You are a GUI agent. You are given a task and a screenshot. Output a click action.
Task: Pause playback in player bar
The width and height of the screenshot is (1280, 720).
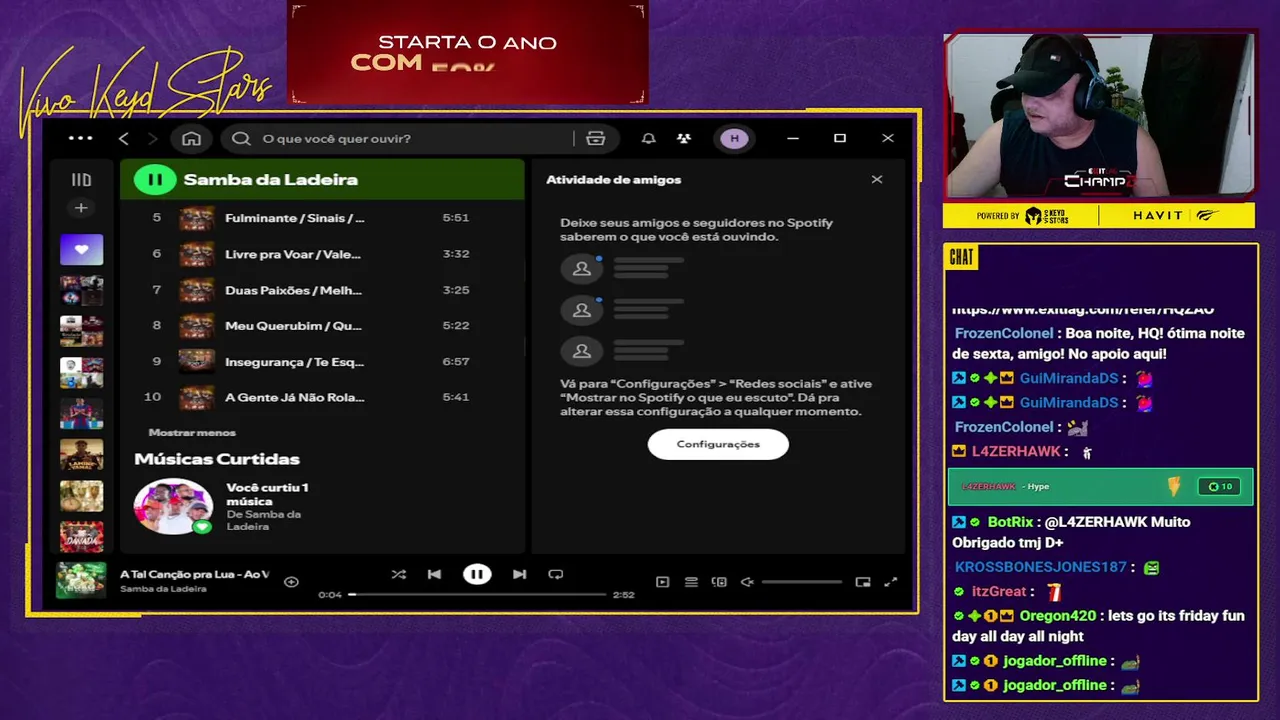click(x=477, y=574)
